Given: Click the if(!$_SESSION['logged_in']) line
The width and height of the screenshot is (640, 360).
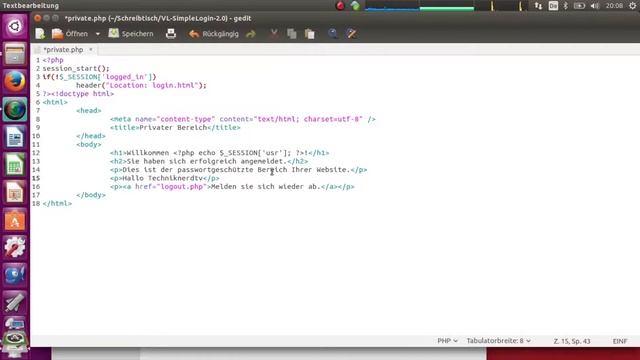Looking at the screenshot, I should (x=99, y=77).
